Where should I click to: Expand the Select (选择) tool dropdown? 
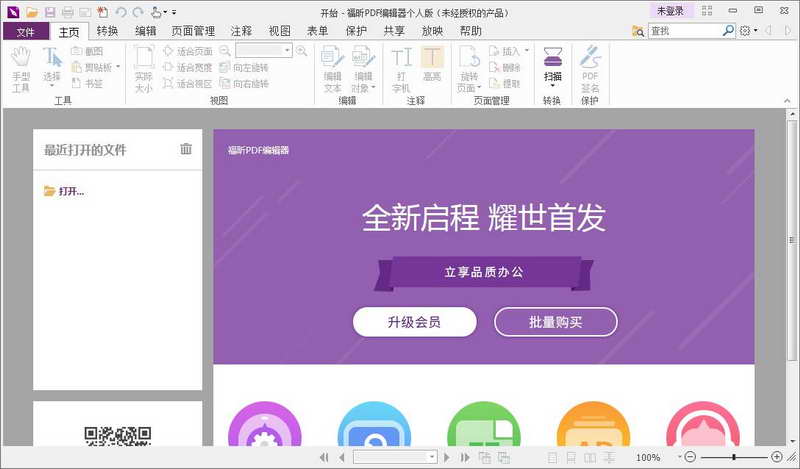tap(52, 86)
